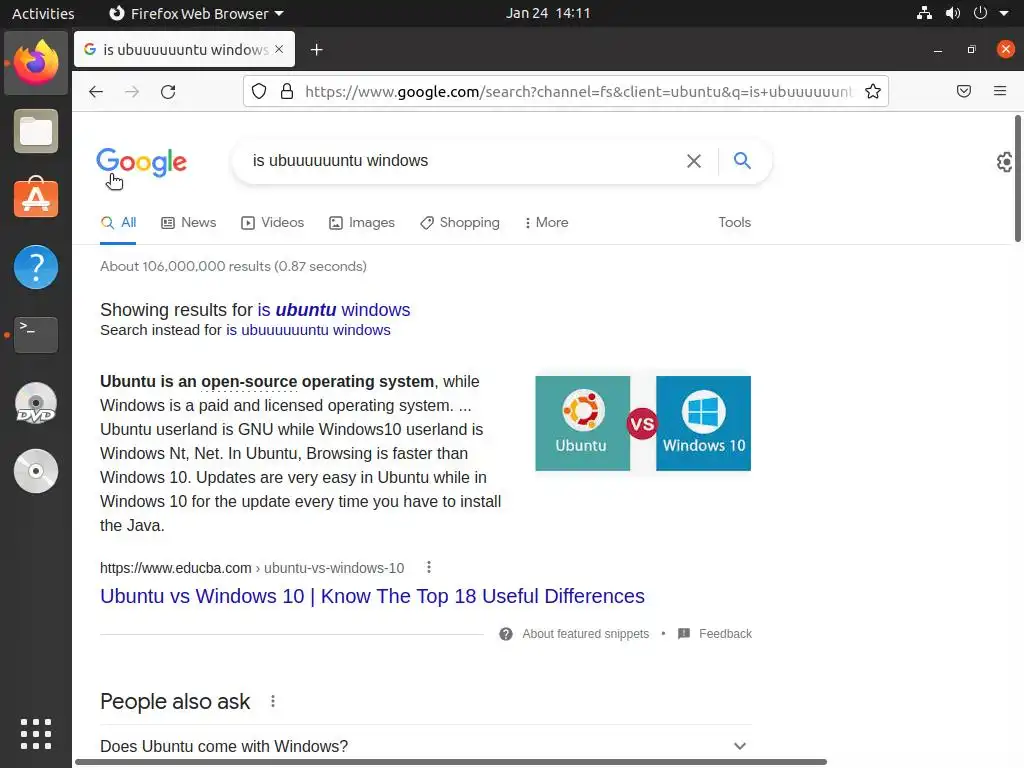This screenshot has width=1024, height=768.
Task: Open volume control in top bar
Action: coord(953,13)
